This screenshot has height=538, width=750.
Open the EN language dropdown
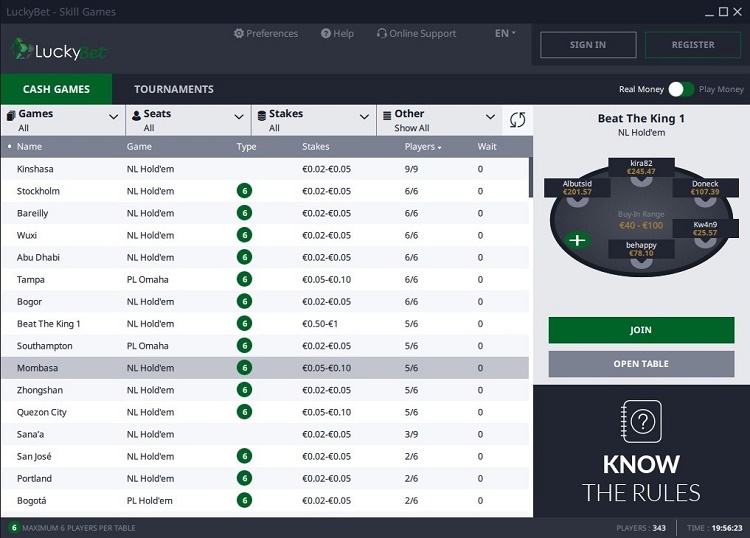point(505,33)
